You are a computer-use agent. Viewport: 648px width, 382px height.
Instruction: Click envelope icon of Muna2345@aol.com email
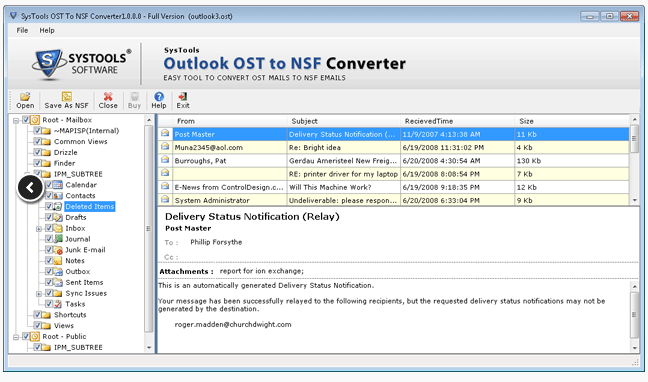pos(165,147)
